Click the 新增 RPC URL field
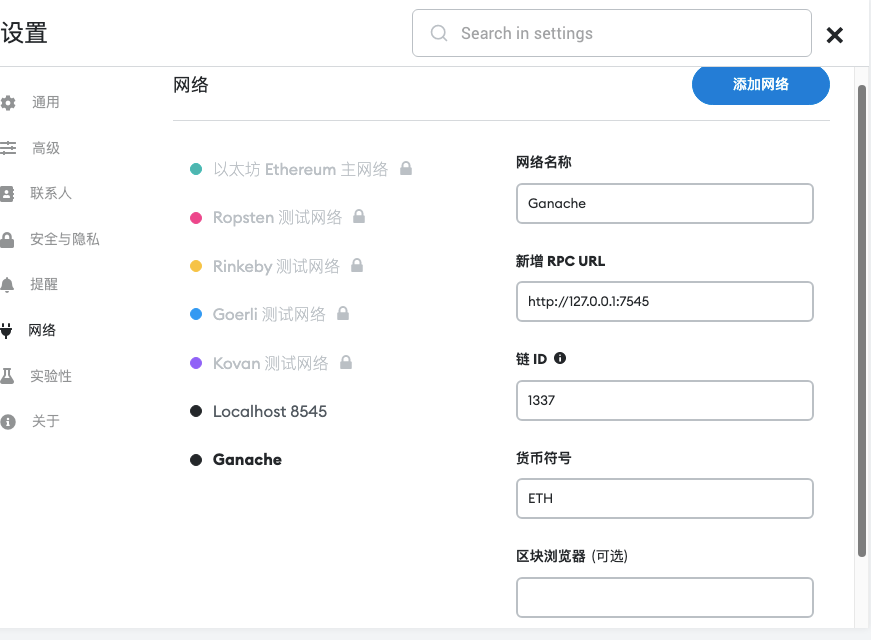871x640 pixels. pyautogui.click(x=664, y=301)
